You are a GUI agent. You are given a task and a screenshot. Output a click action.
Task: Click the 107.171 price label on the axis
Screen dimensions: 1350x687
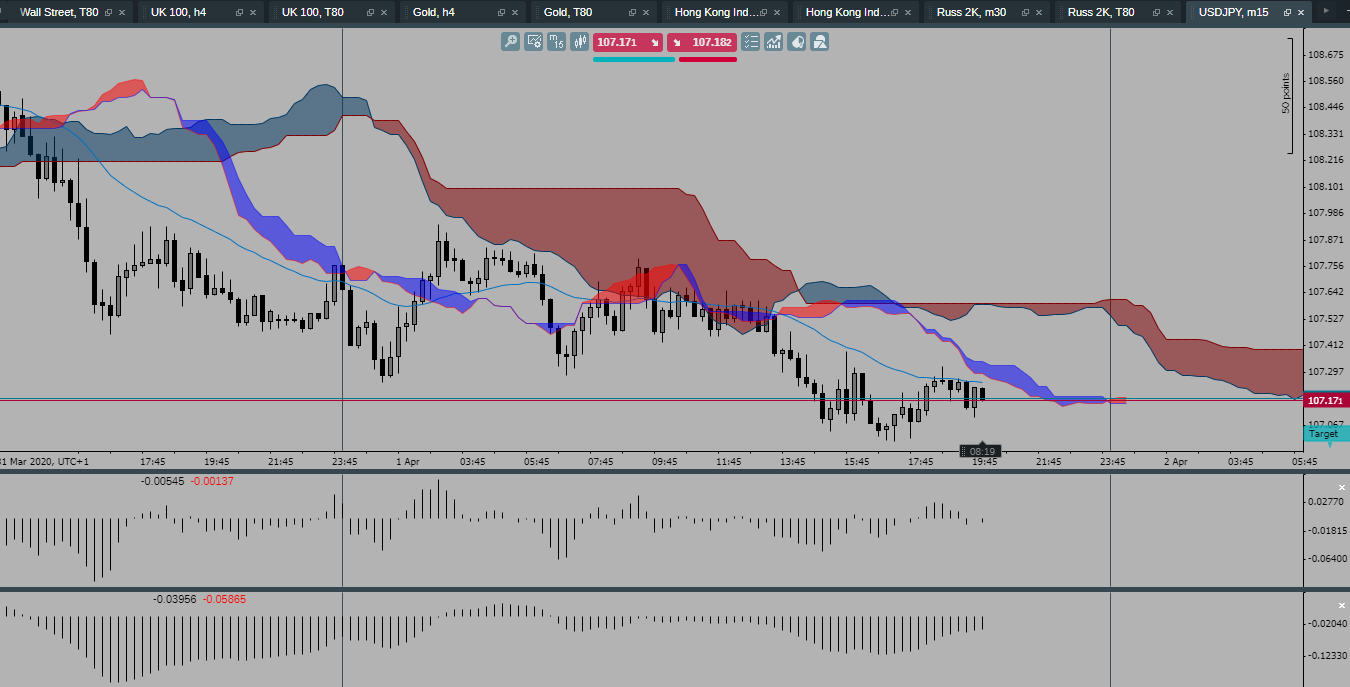1327,399
